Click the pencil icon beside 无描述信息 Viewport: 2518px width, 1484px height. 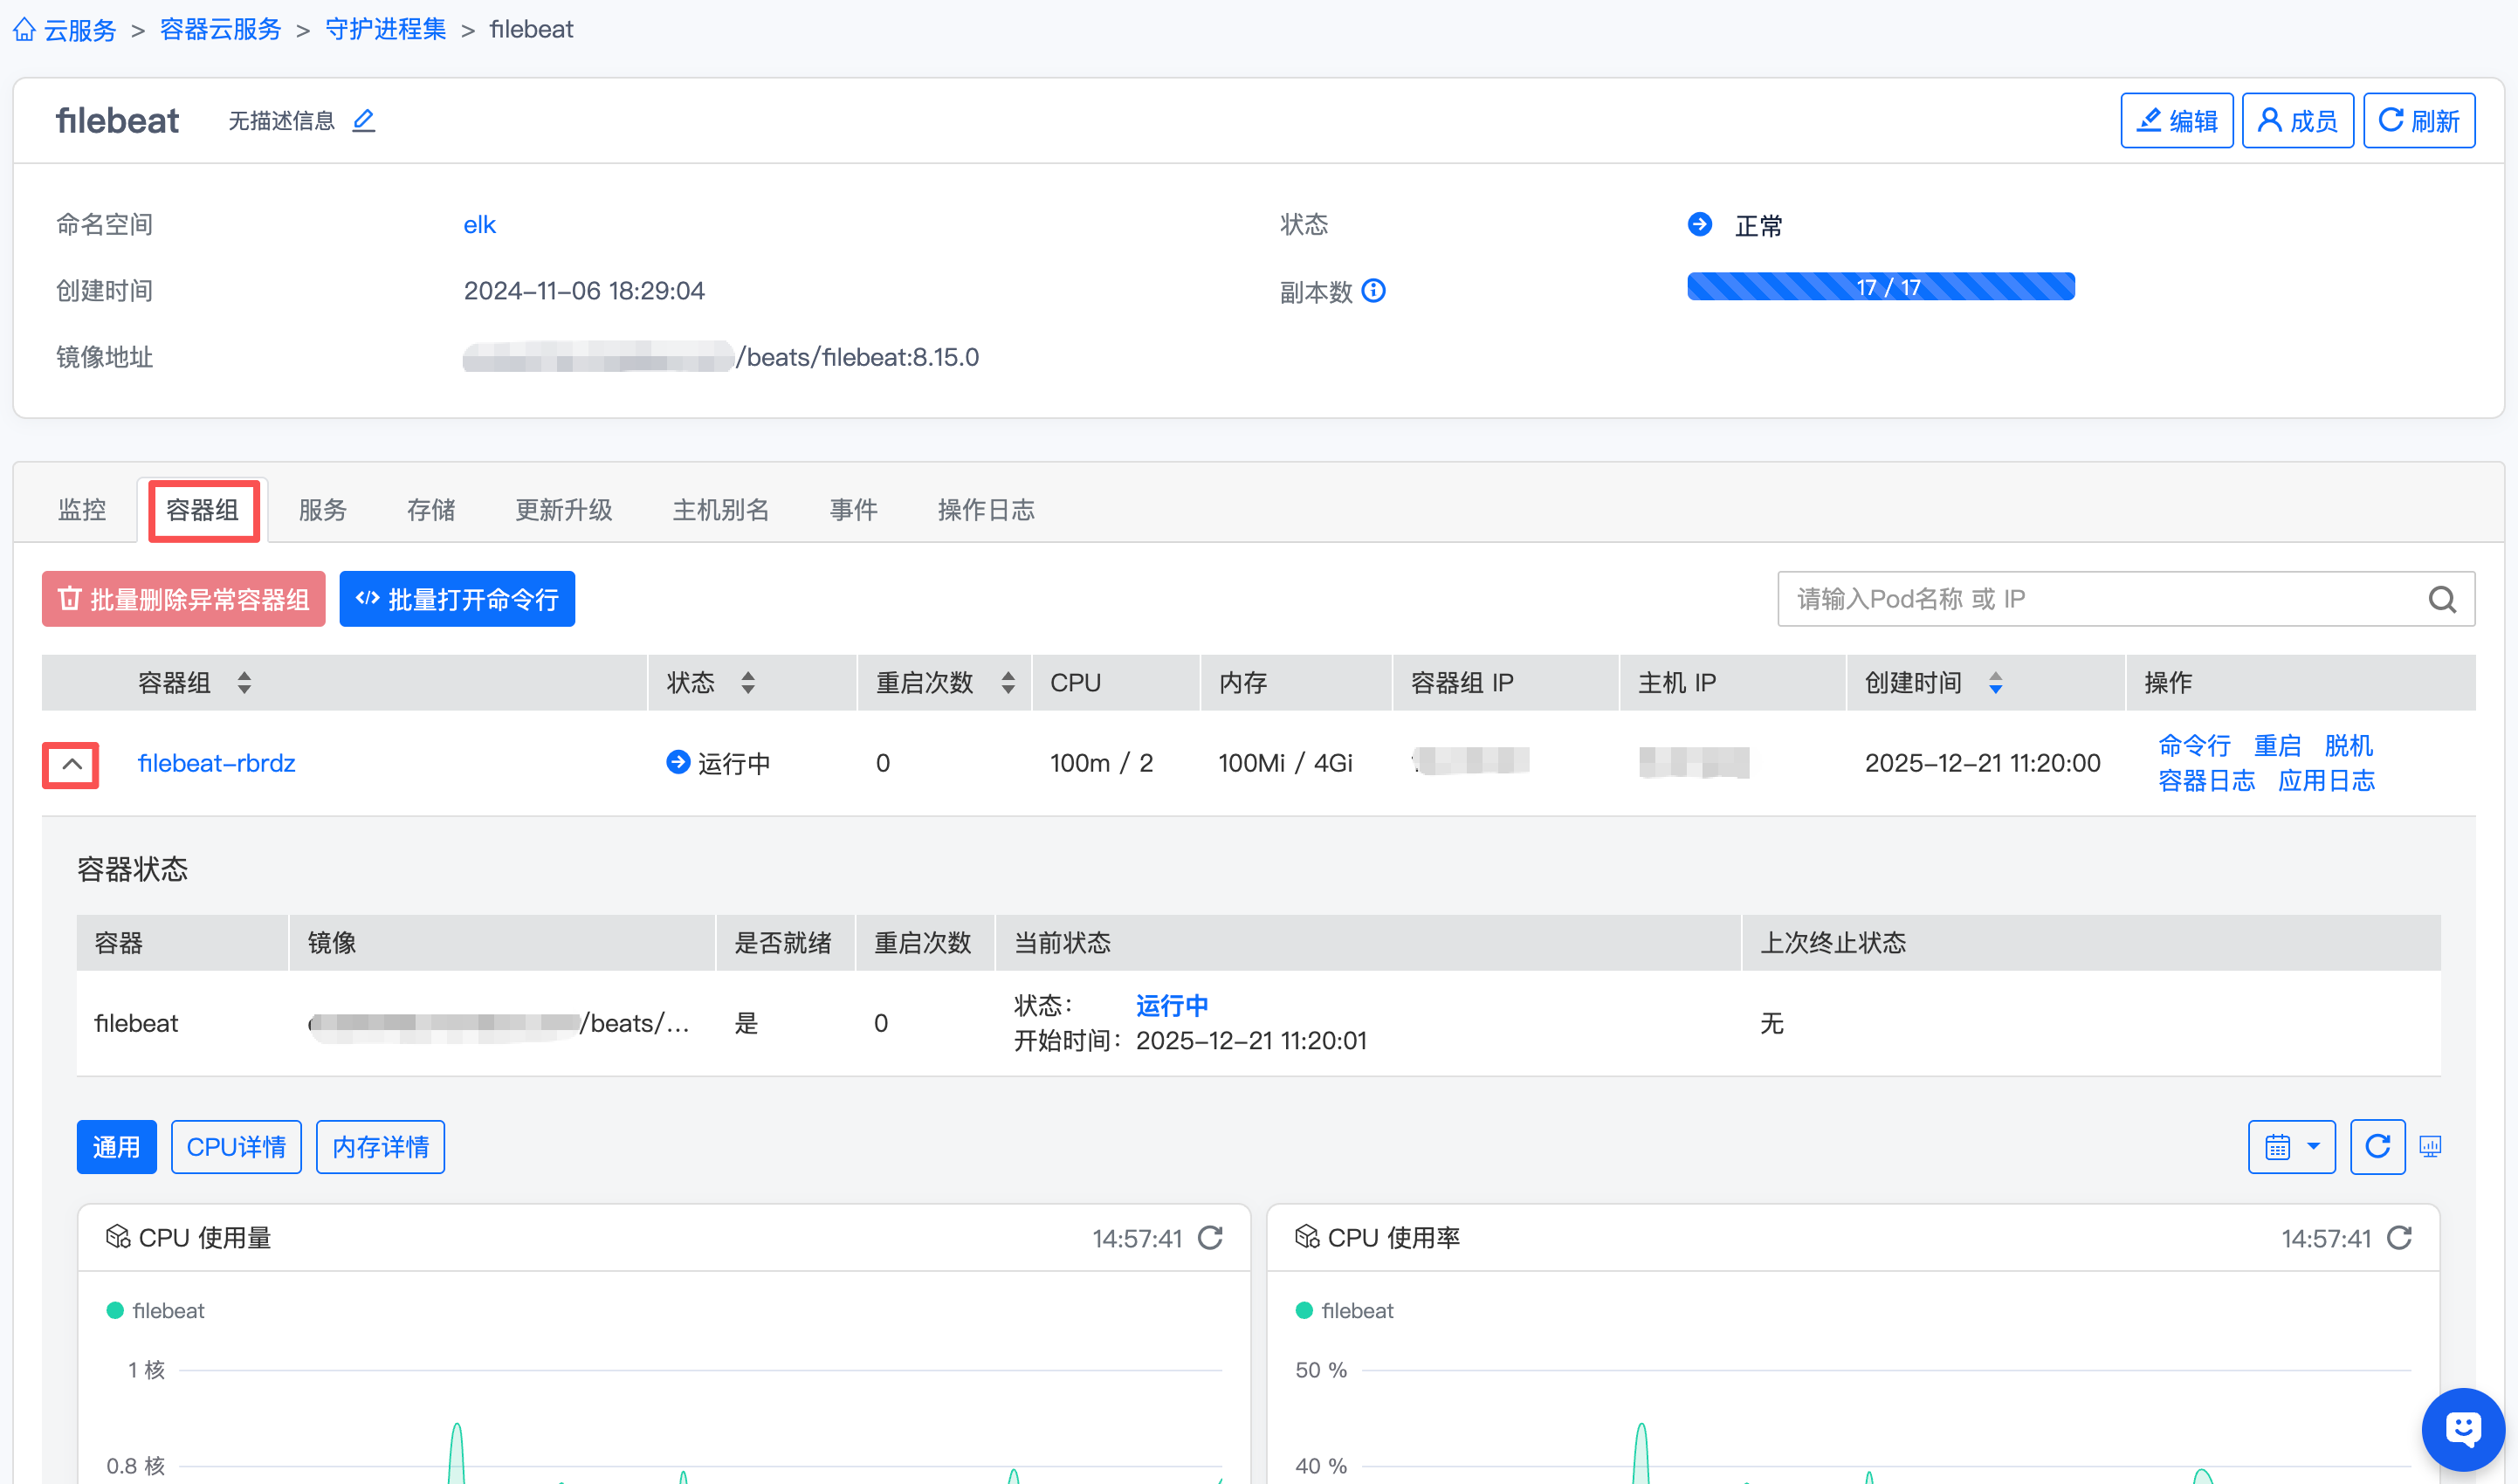point(364,121)
